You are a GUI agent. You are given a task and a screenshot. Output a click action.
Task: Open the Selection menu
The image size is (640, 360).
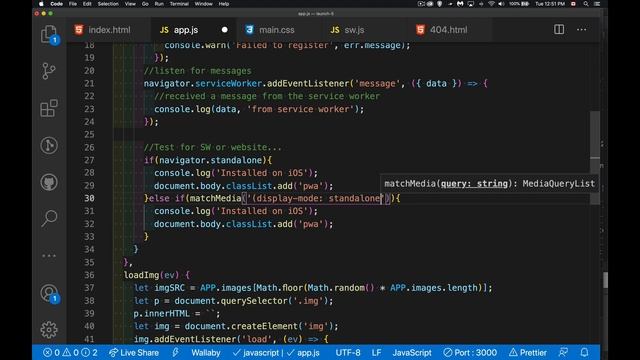108,4
